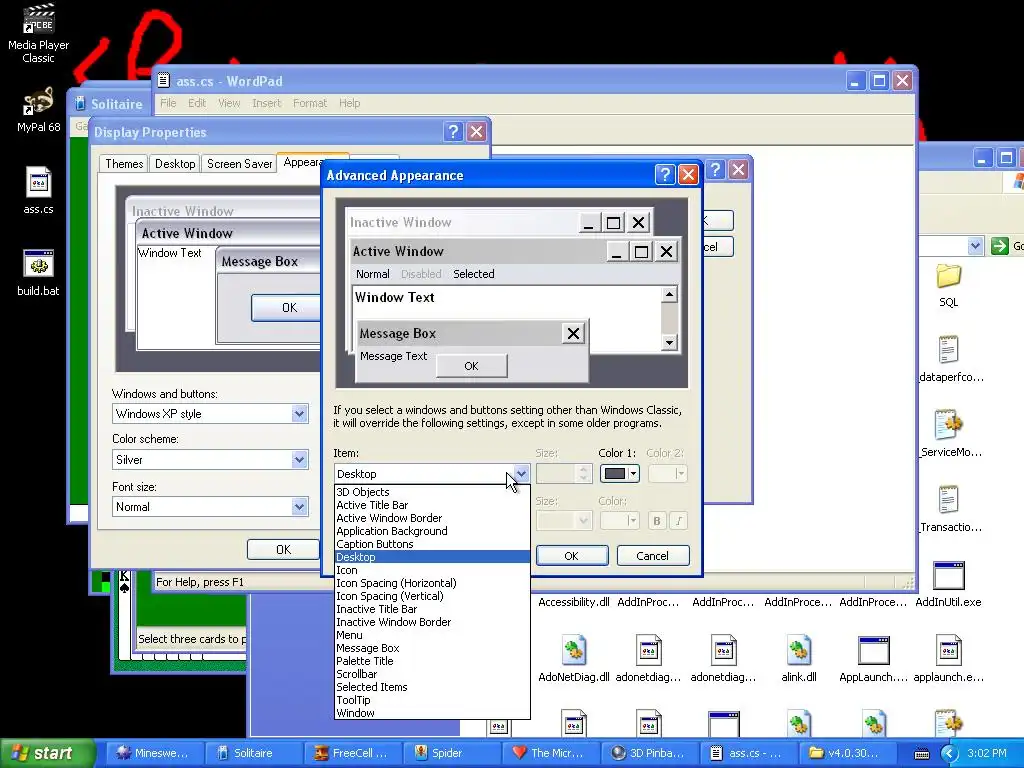Click Solitaire card icon in title bar
Image resolution: width=1024 pixels, height=768 pixels.
coord(80,103)
